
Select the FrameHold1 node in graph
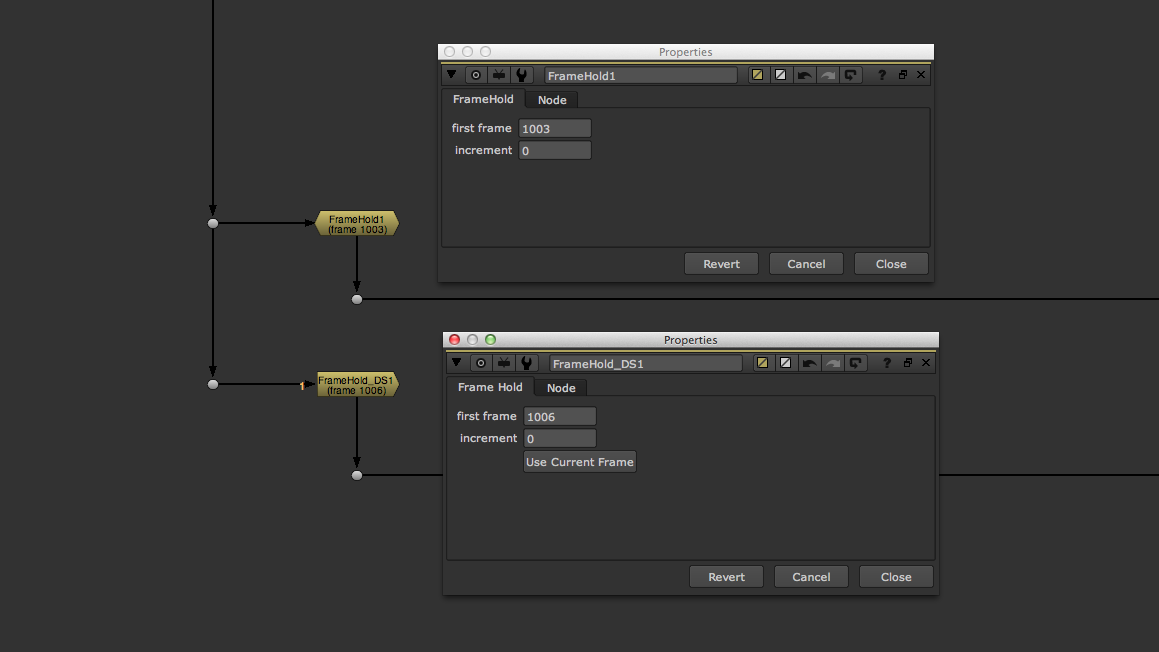click(357, 224)
